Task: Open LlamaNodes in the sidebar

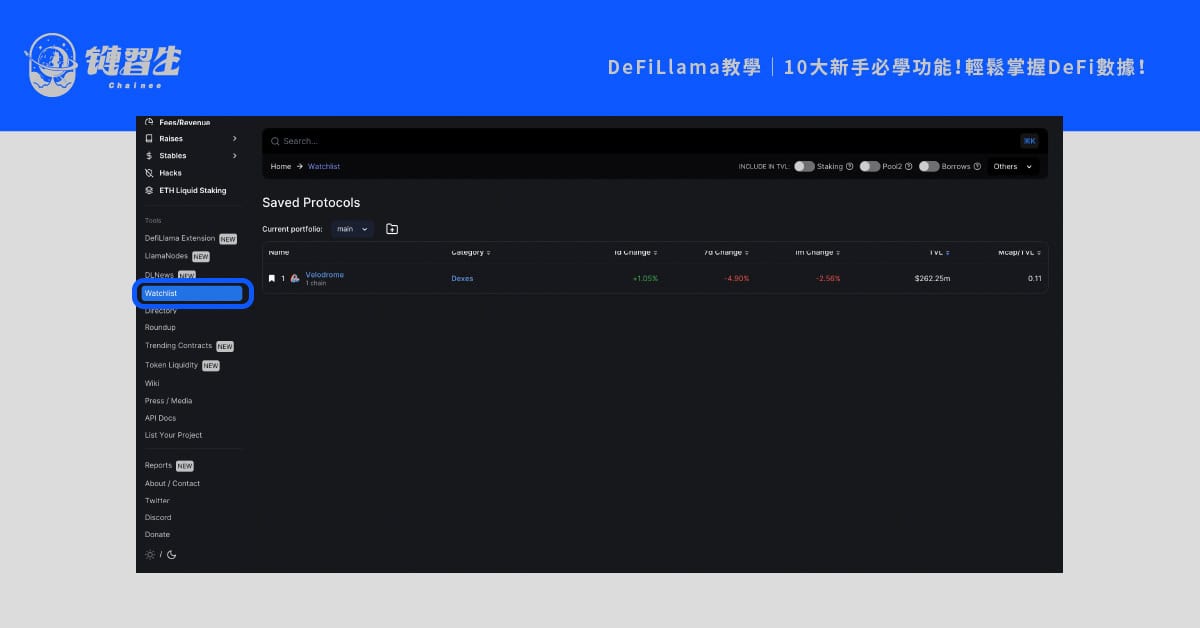Action: tap(166, 256)
